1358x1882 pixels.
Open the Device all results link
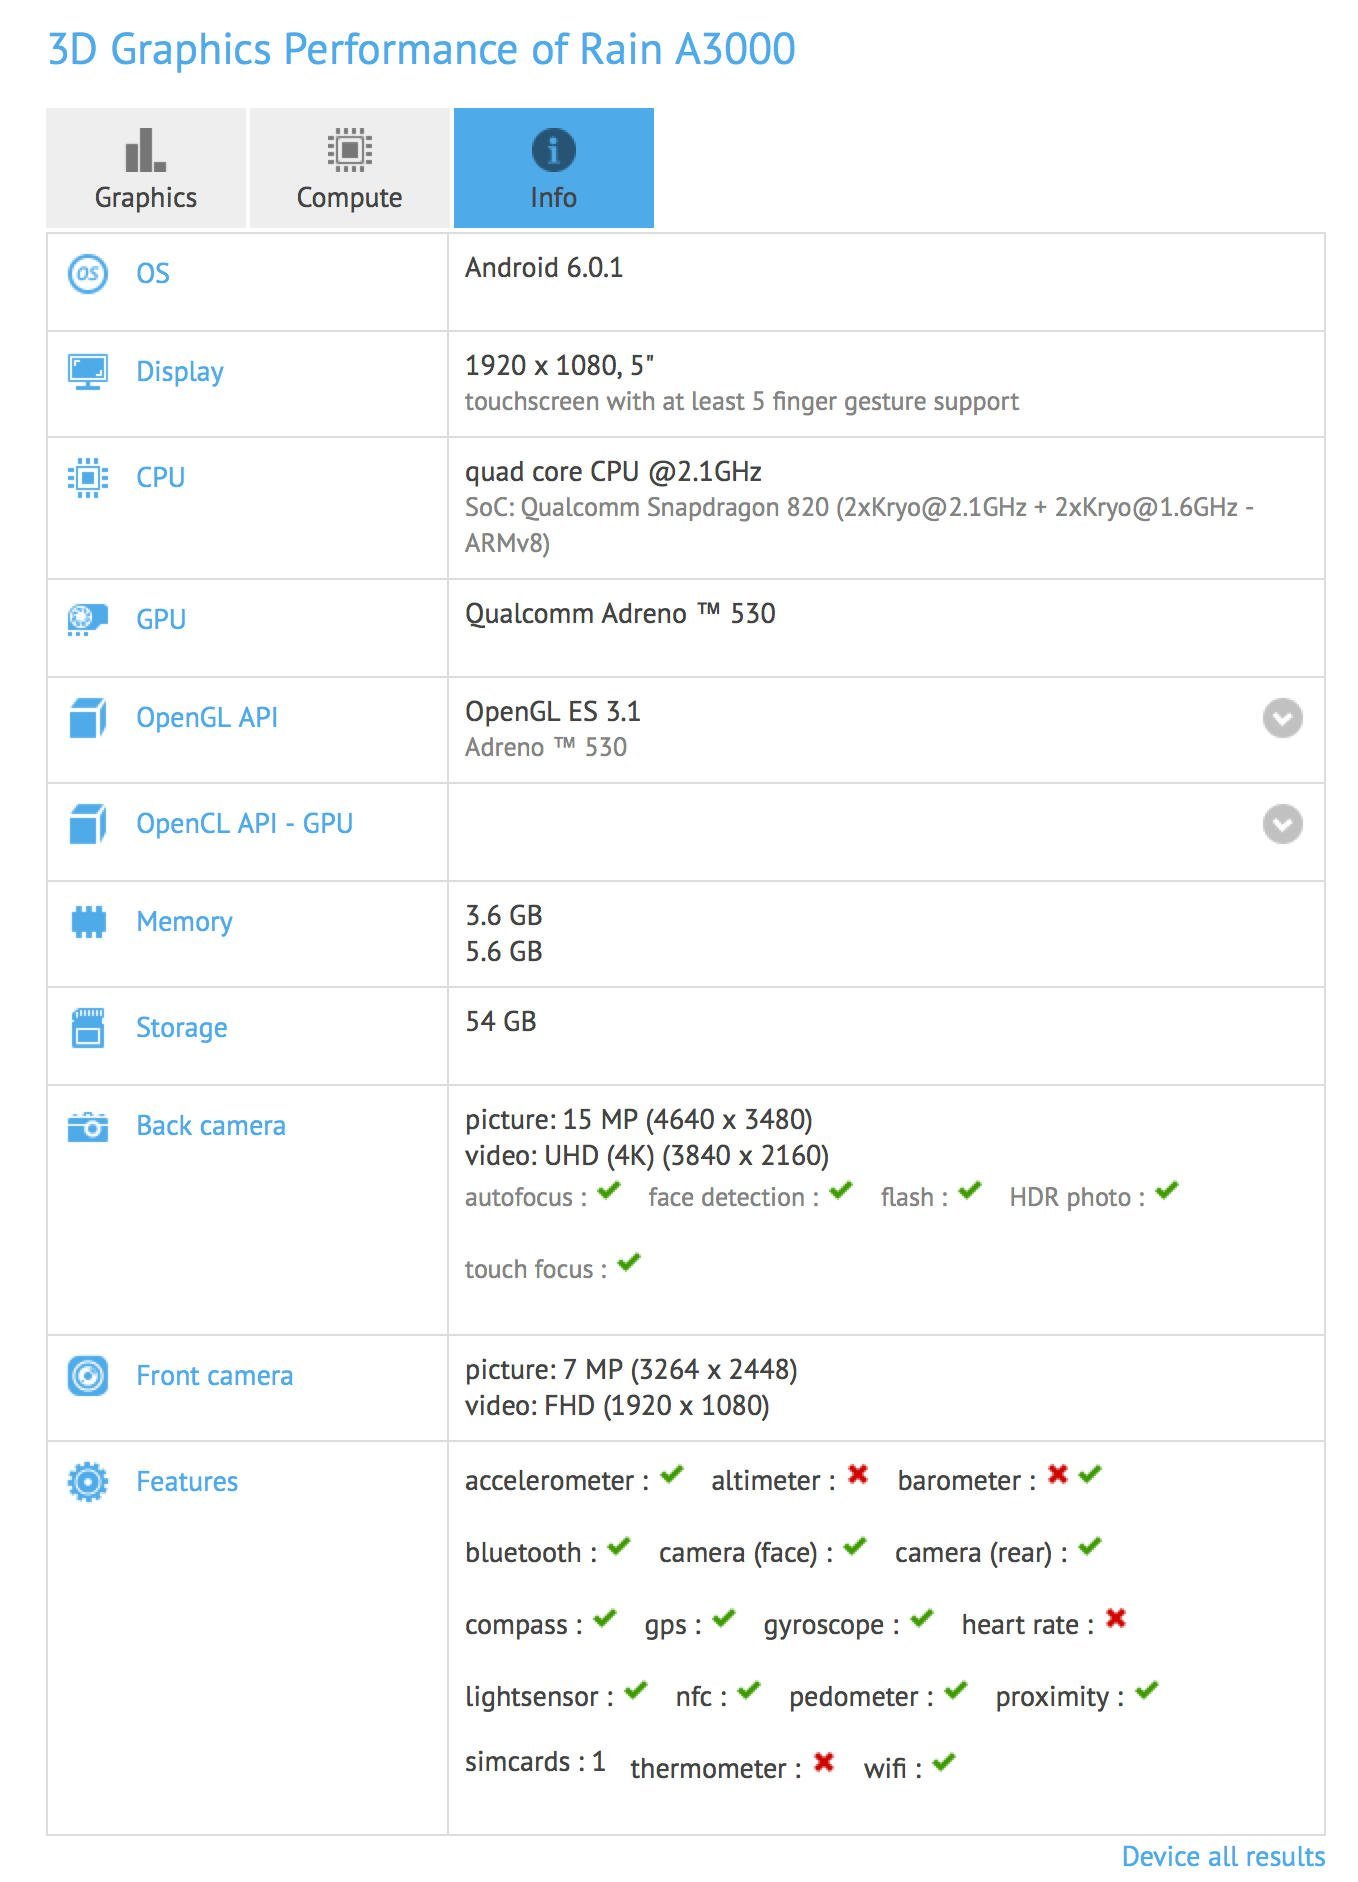(x=1223, y=1857)
